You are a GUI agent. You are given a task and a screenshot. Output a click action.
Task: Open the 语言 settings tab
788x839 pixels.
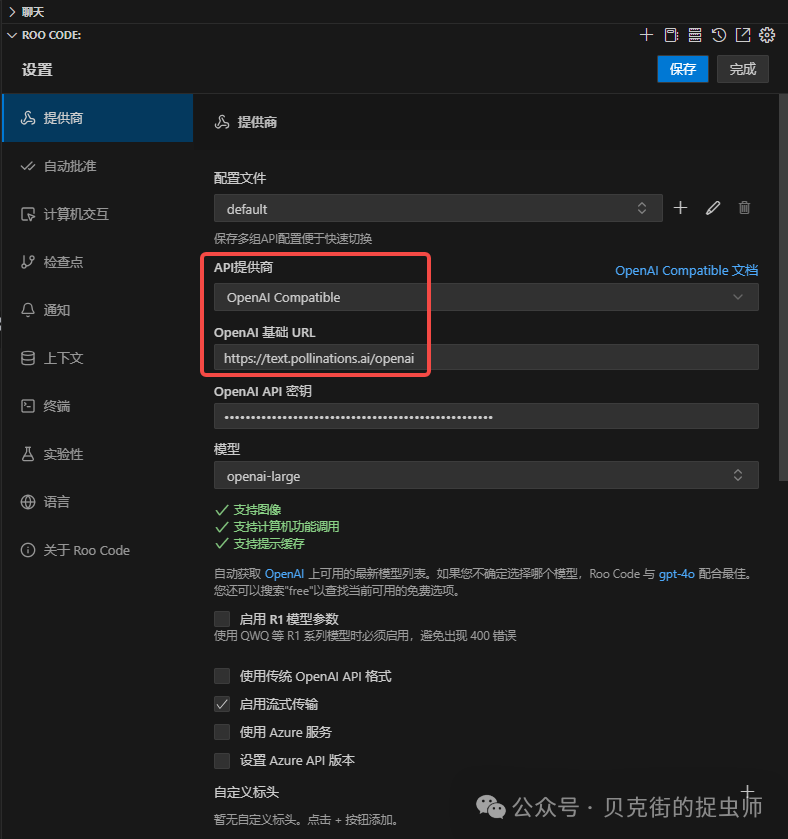point(98,502)
